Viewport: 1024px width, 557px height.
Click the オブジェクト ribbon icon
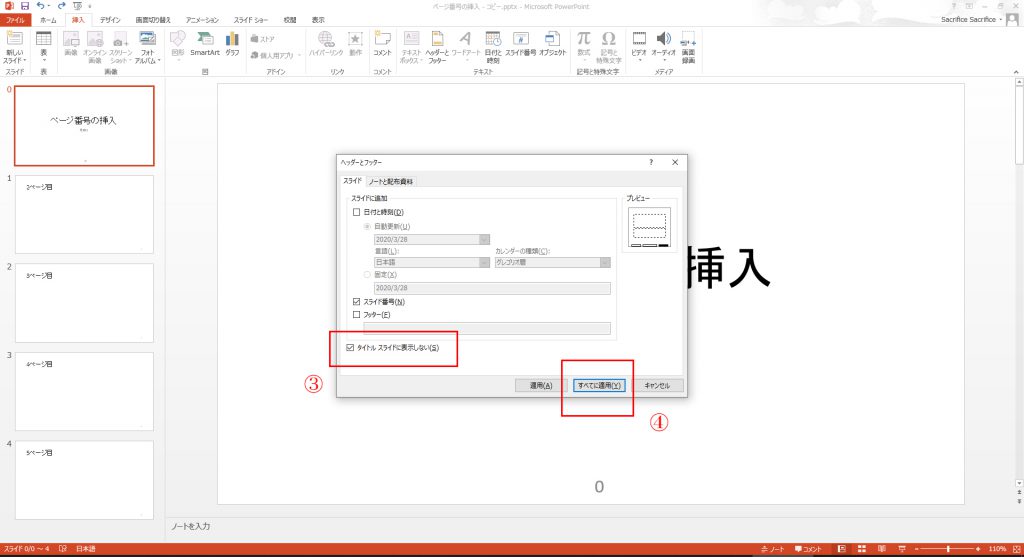552,44
